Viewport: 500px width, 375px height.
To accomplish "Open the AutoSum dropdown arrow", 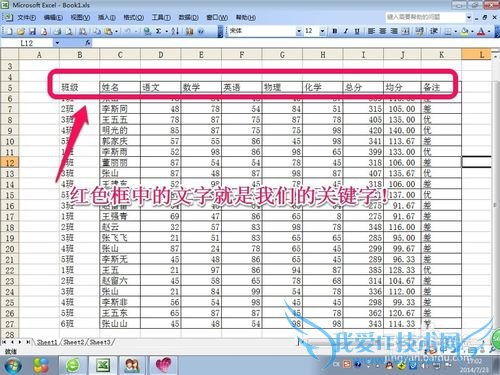I will [166, 32].
